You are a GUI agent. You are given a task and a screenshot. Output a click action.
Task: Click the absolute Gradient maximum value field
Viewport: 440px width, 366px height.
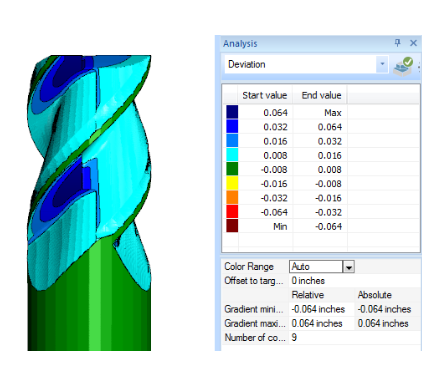tap(387, 323)
